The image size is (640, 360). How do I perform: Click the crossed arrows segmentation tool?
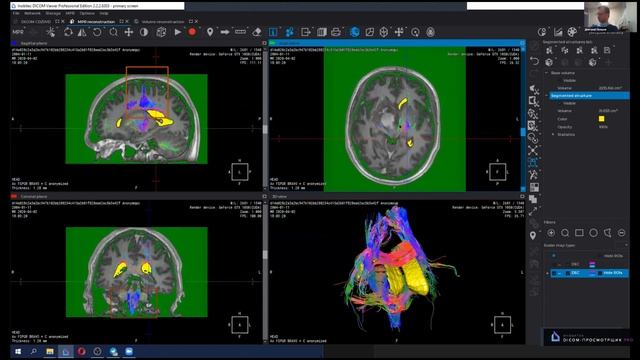pyautogui.click(x=533, y=151)
